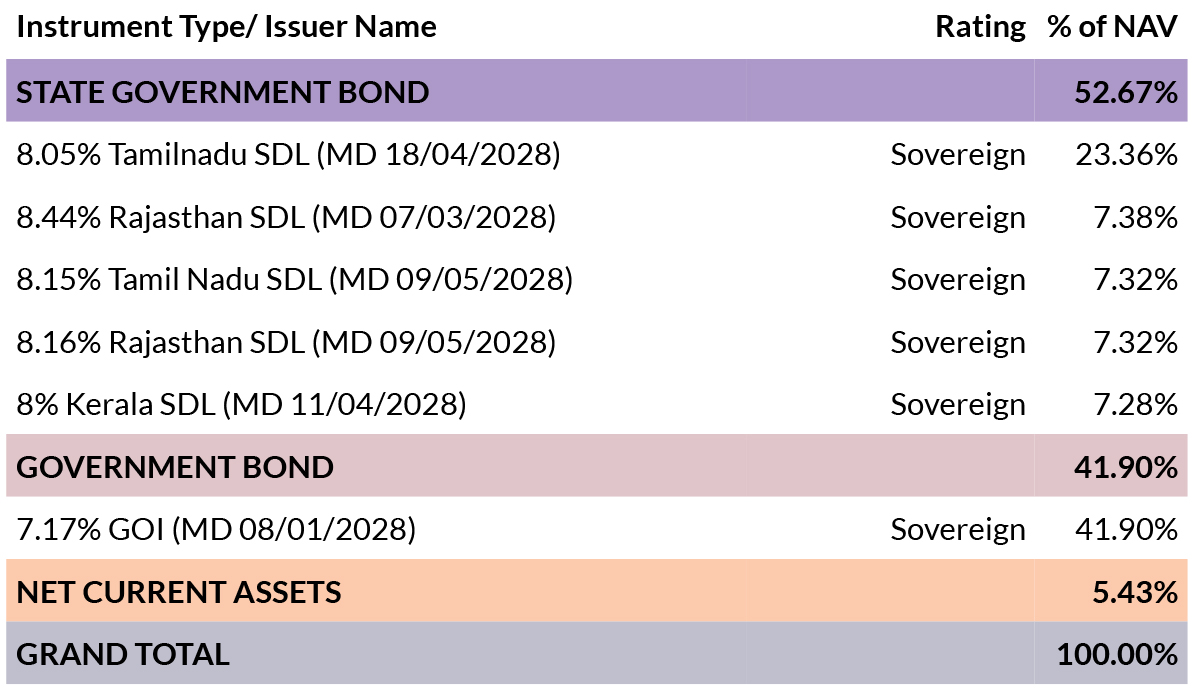The image size is (1197, 692).
Task: Select 8.16% Rajasthan SDL entry
Action: [286, 342]
